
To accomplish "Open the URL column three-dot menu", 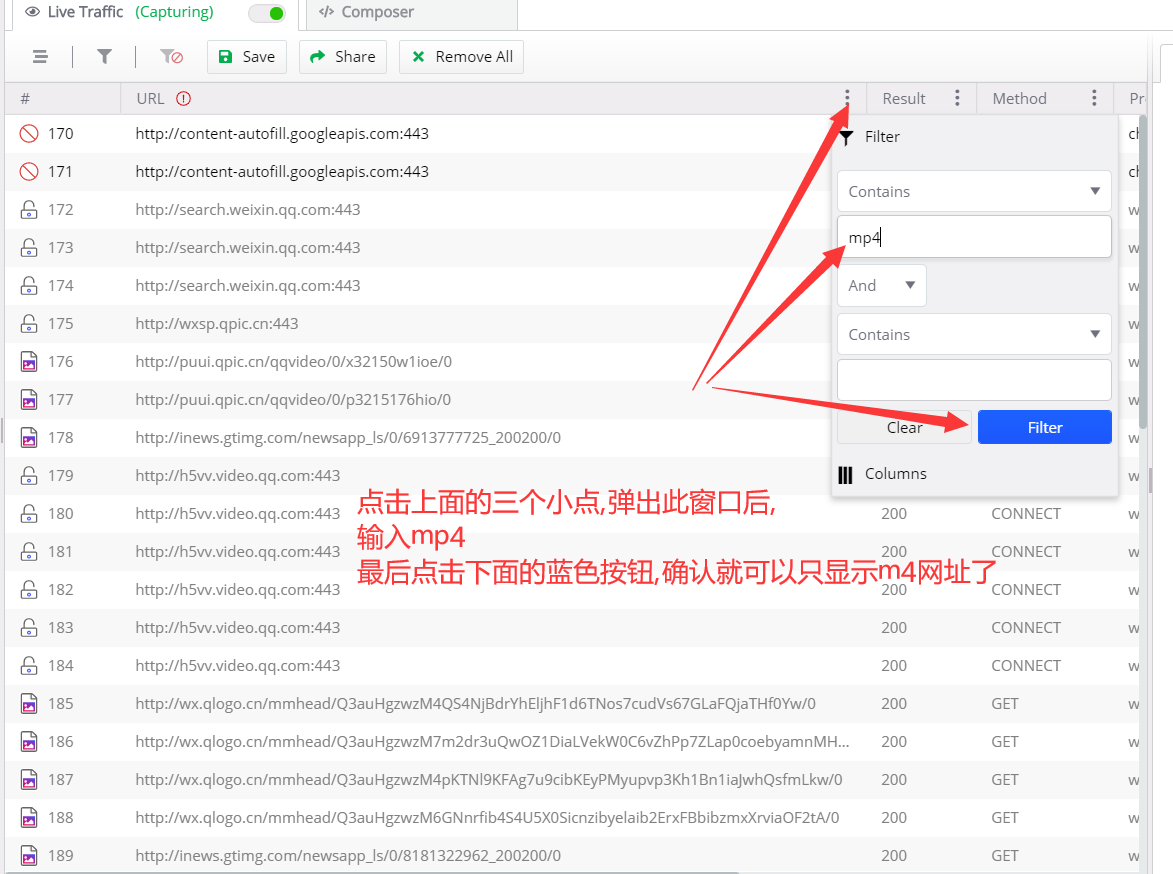I will coord(847,98).
